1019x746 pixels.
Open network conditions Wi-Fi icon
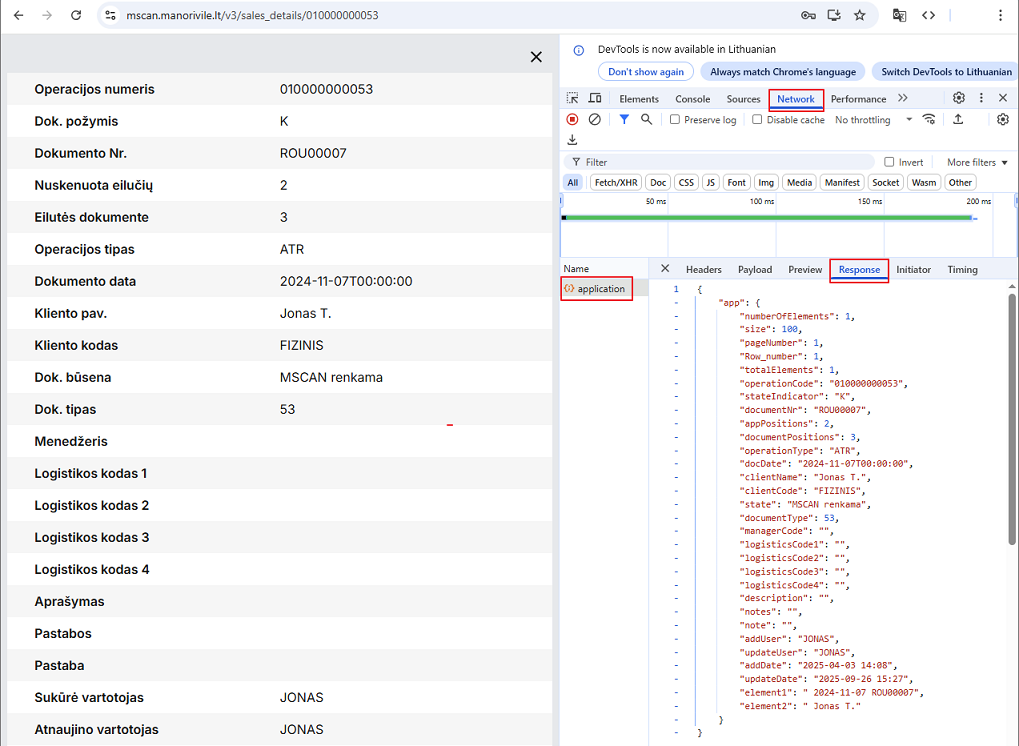(929, 119)
